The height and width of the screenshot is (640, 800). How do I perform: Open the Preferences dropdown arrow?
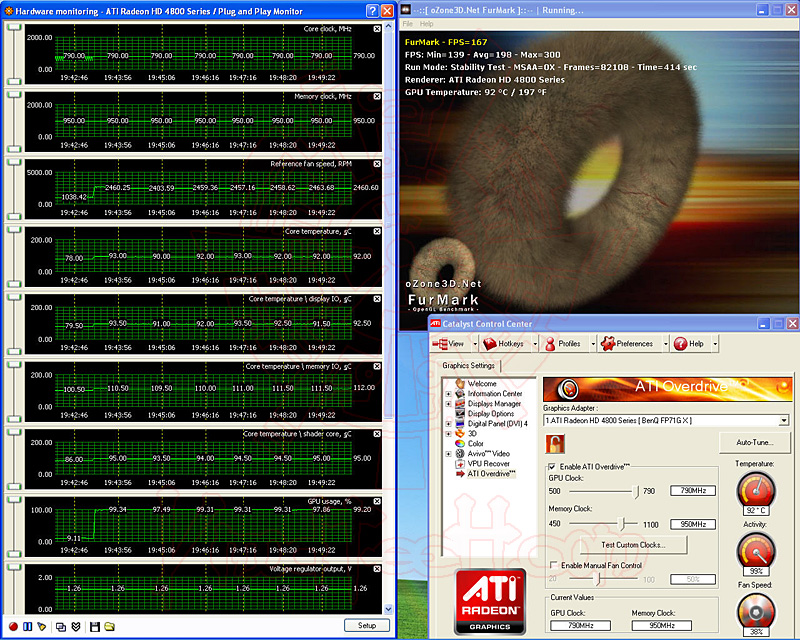(x=665, y=344)
